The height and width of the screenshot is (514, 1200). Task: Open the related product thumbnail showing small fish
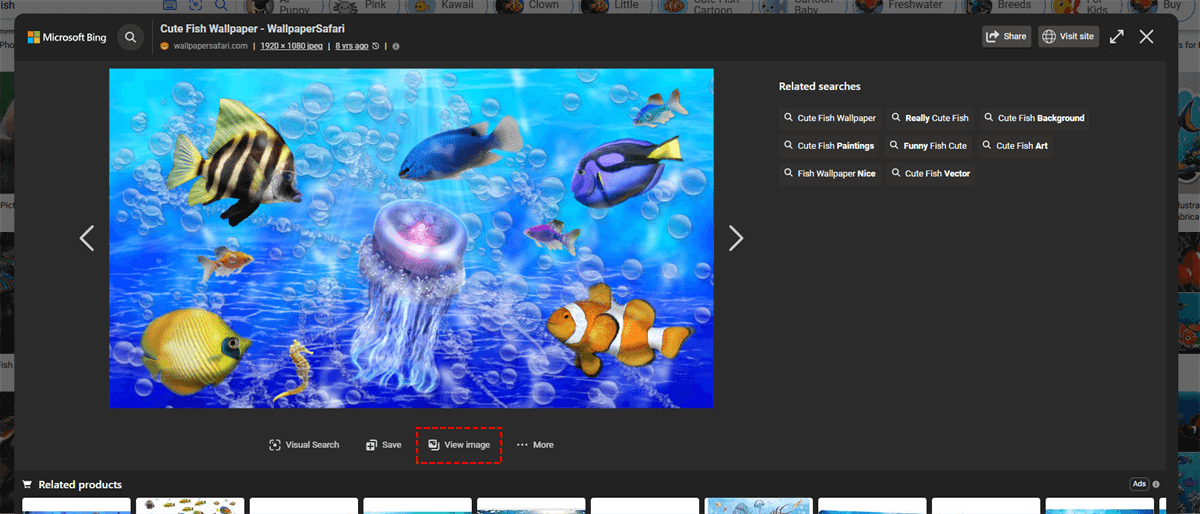point(190,506)
